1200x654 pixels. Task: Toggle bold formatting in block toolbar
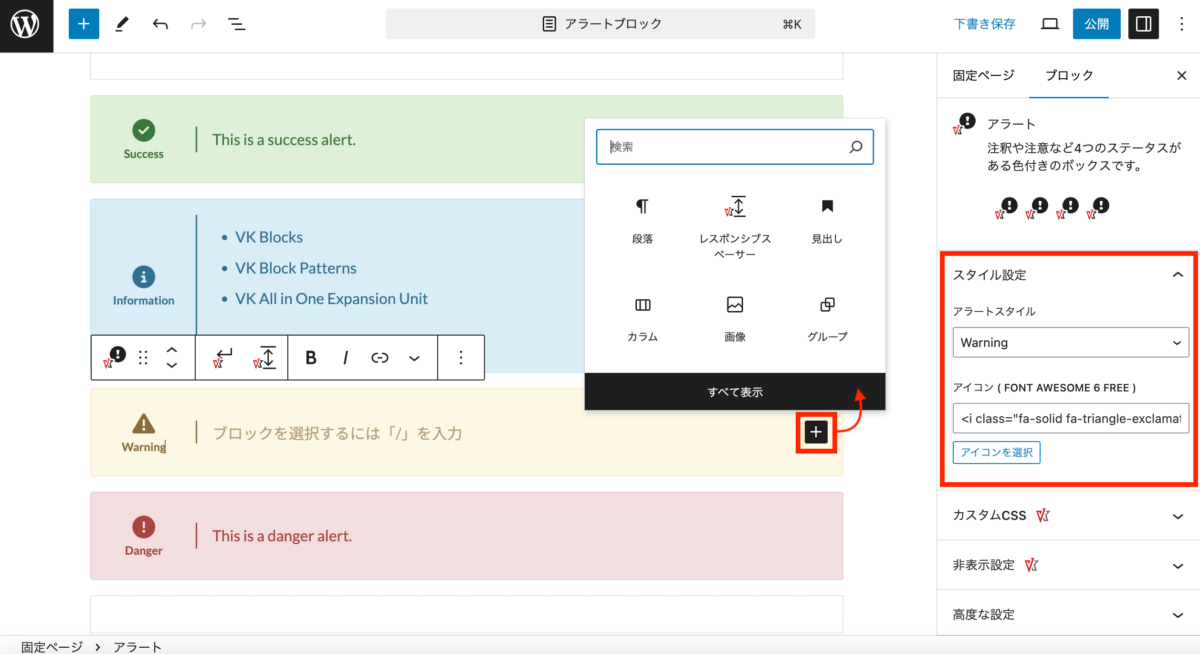tap(311, 357)
